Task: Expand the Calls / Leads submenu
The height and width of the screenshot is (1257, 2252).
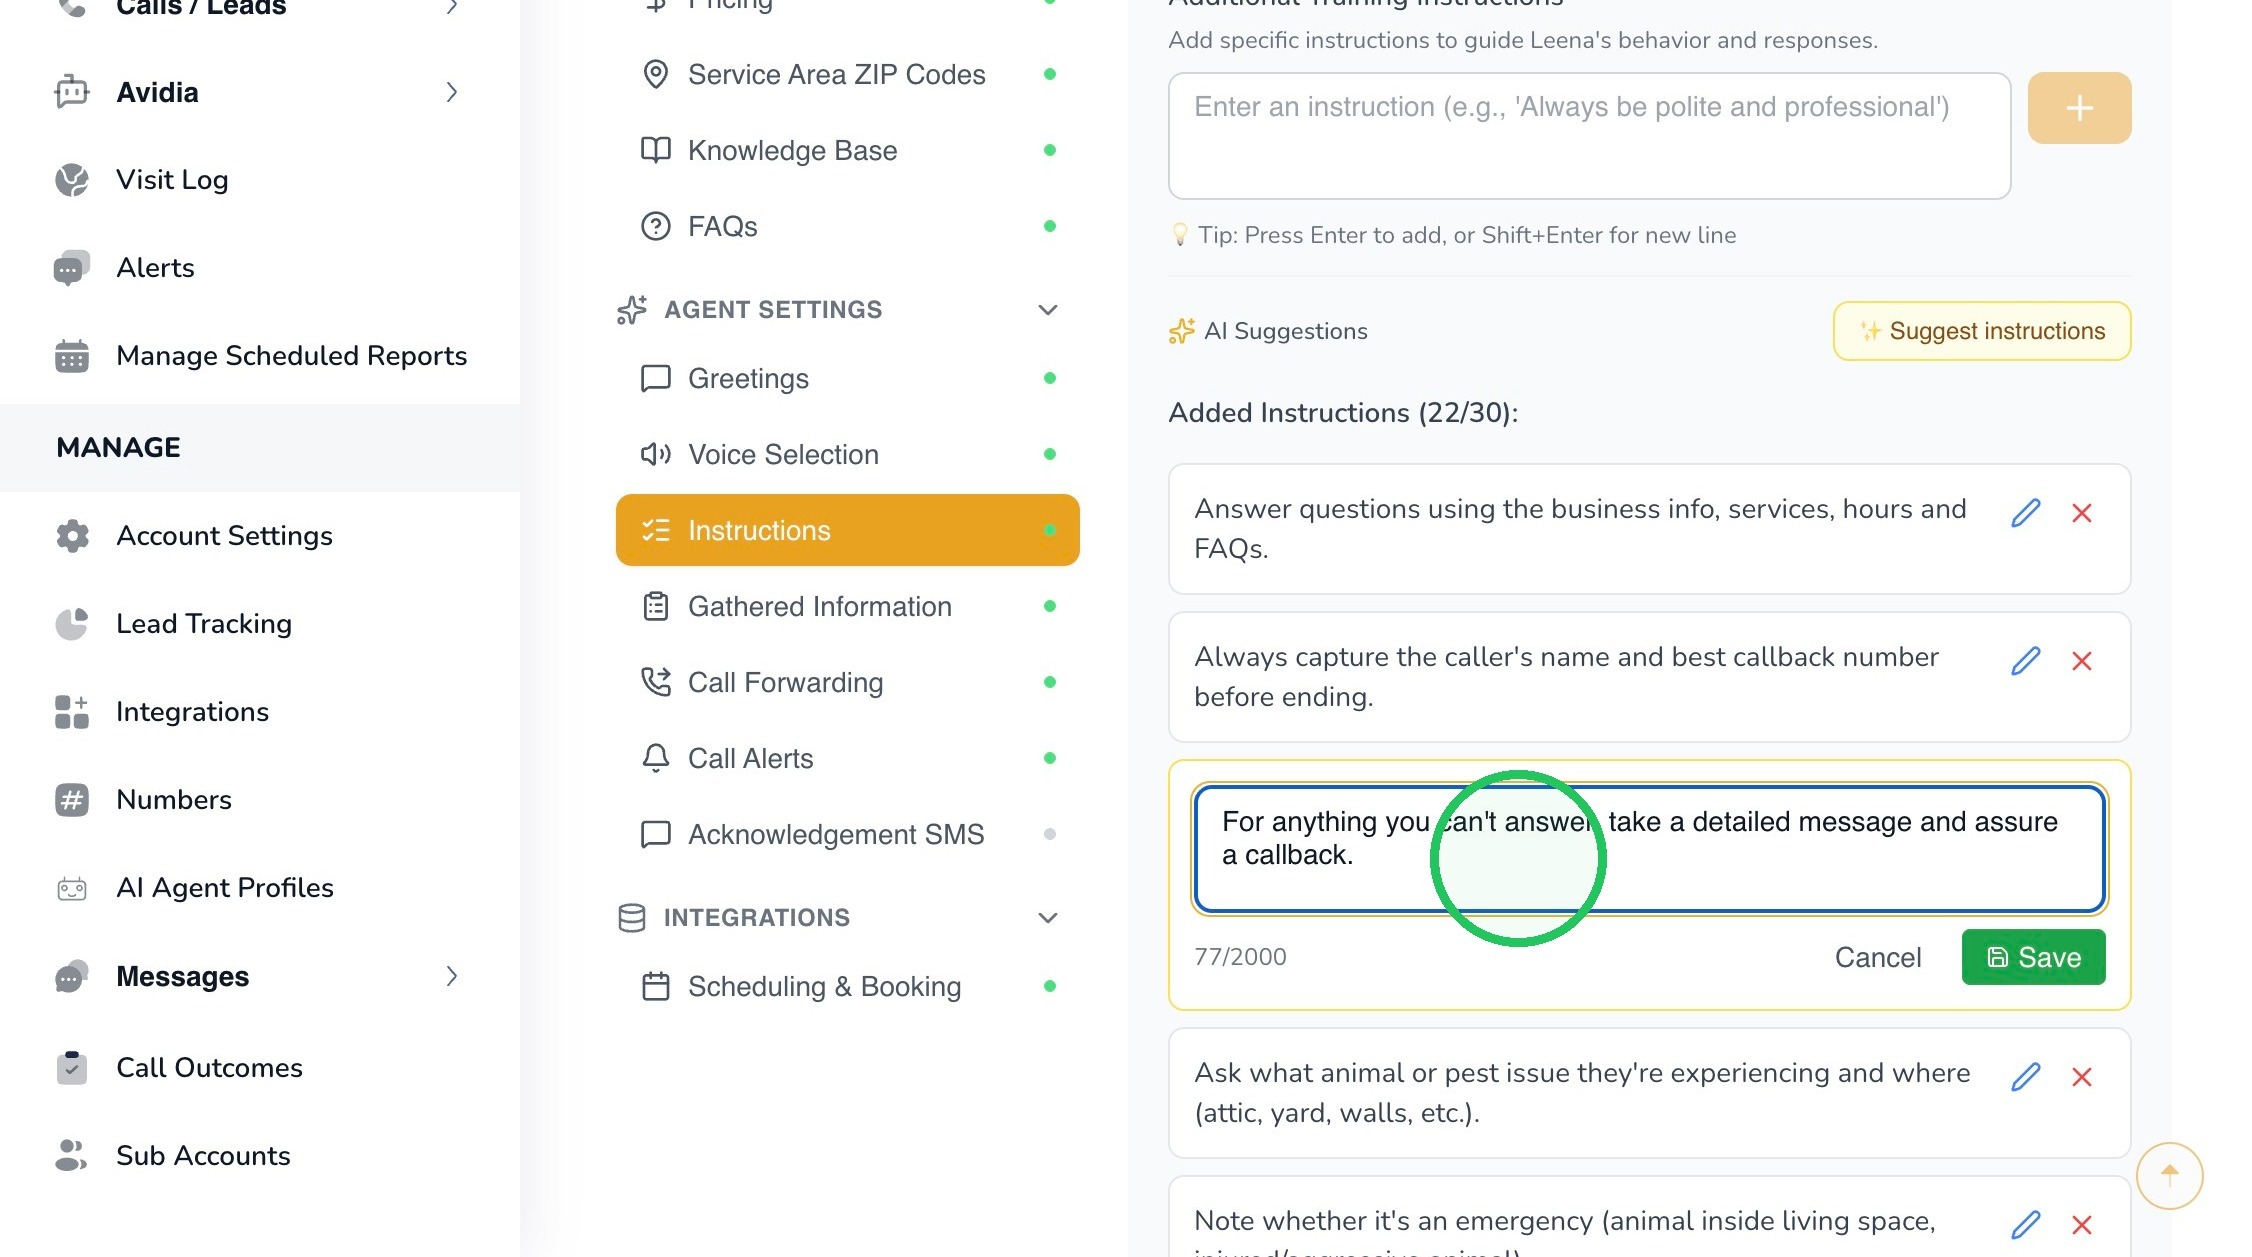Action: coord(452,7)
